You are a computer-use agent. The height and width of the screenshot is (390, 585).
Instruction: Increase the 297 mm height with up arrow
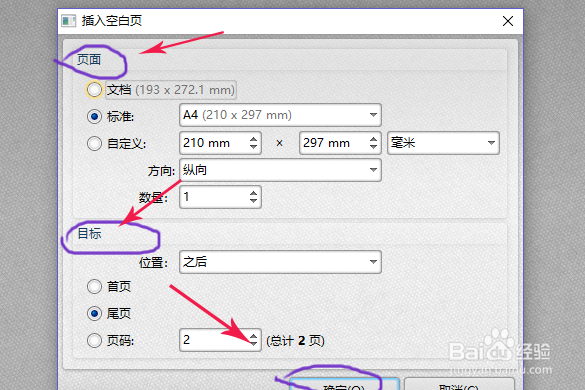pos(373,139)
